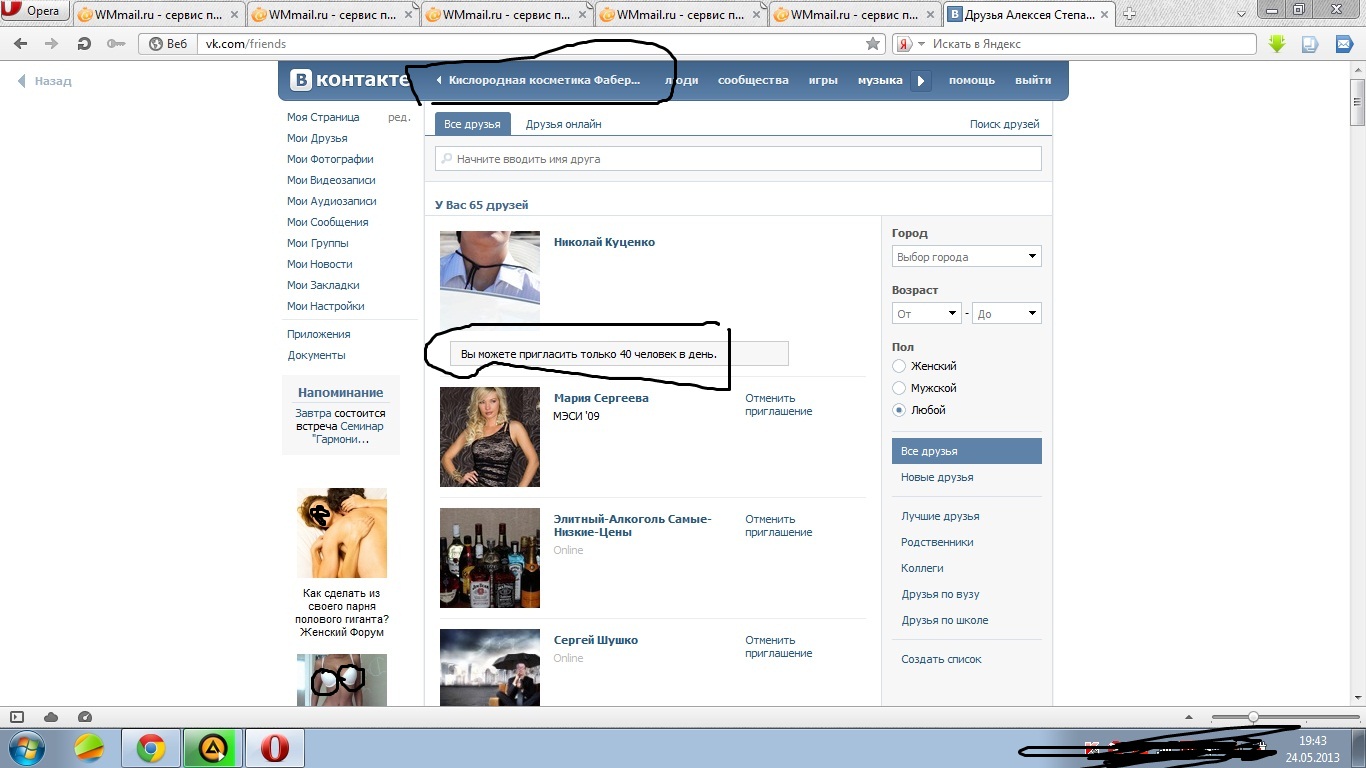Open Николай Куценко's profile name link
This screenshot has height=768, width=1366.
604,242
